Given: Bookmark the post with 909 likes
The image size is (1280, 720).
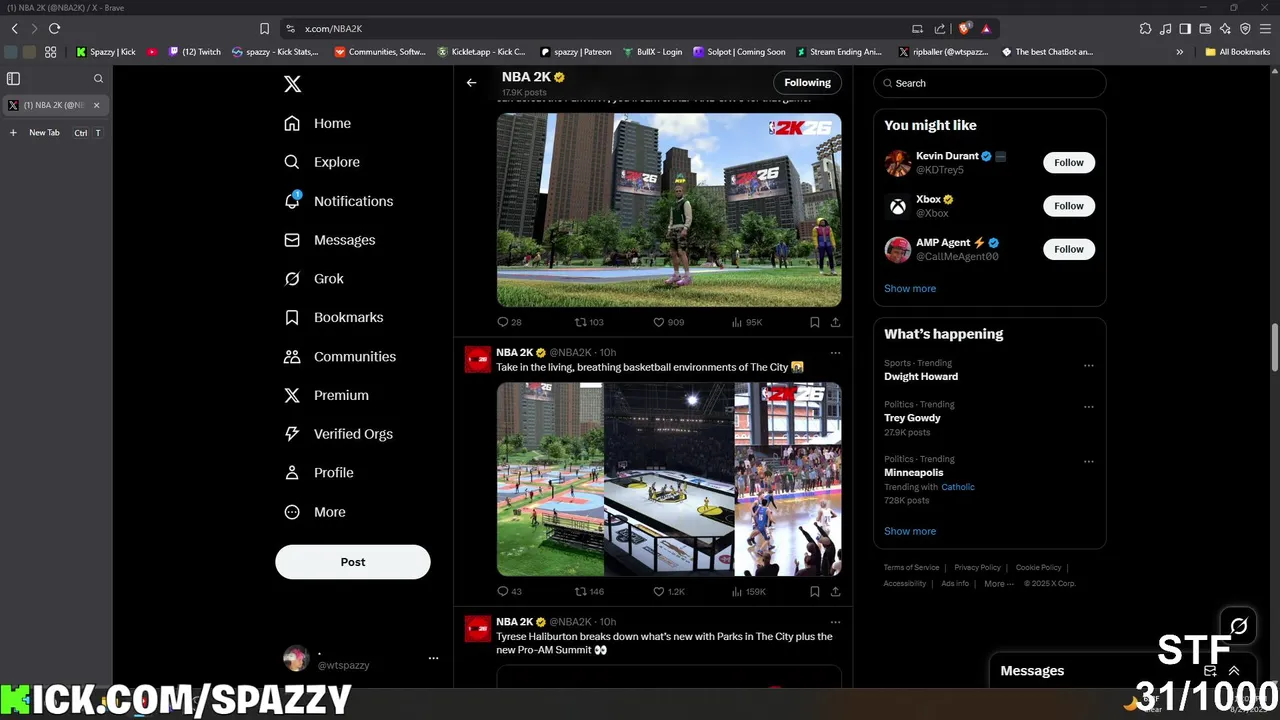Looking at the screenshot, I should (814, 322).
